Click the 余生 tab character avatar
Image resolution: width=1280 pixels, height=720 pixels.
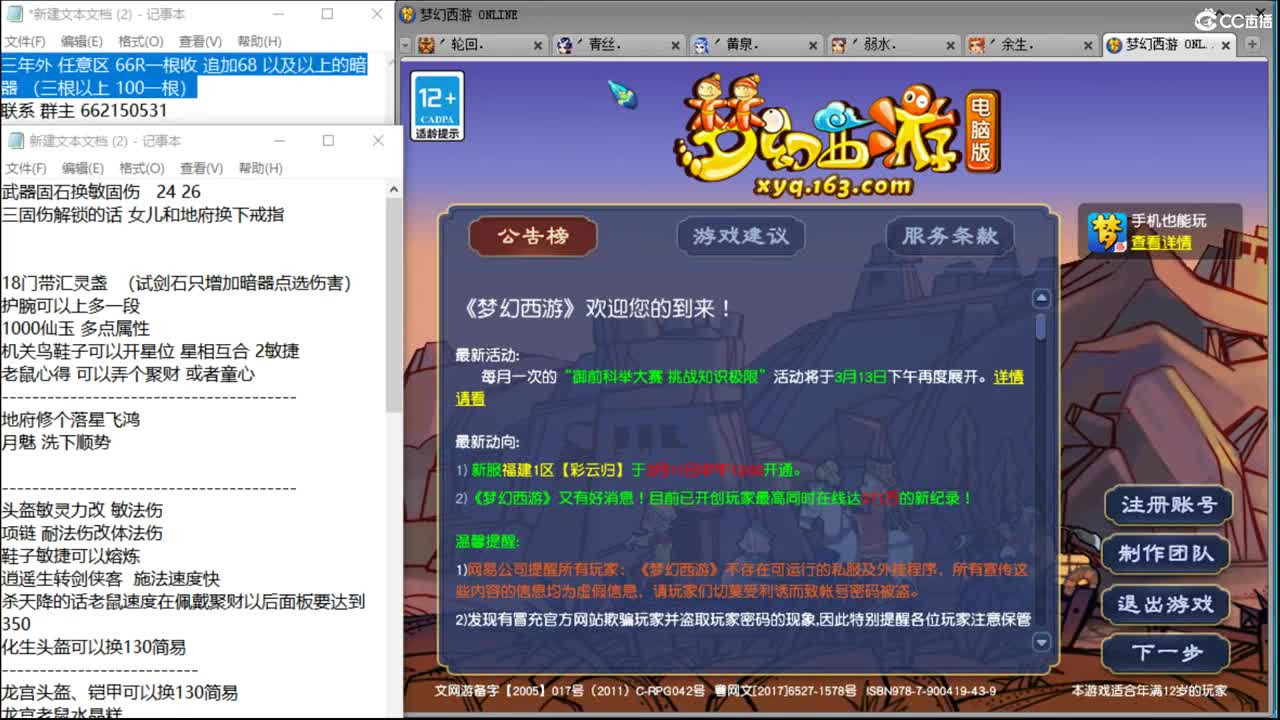point(977,45)
